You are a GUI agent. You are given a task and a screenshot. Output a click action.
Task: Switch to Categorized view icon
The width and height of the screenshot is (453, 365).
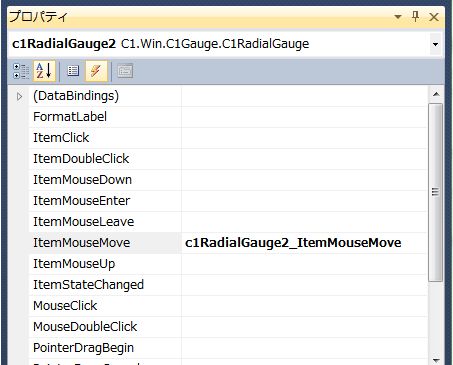click(21, 71)
